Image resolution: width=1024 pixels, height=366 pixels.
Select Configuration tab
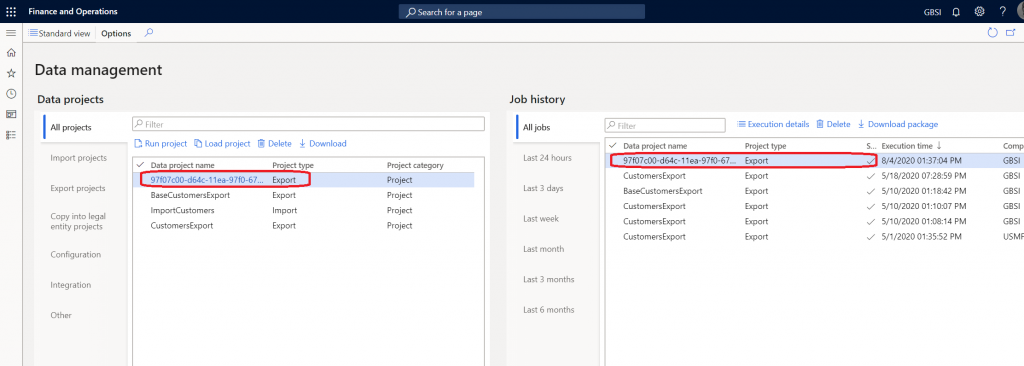pos(76,254)
